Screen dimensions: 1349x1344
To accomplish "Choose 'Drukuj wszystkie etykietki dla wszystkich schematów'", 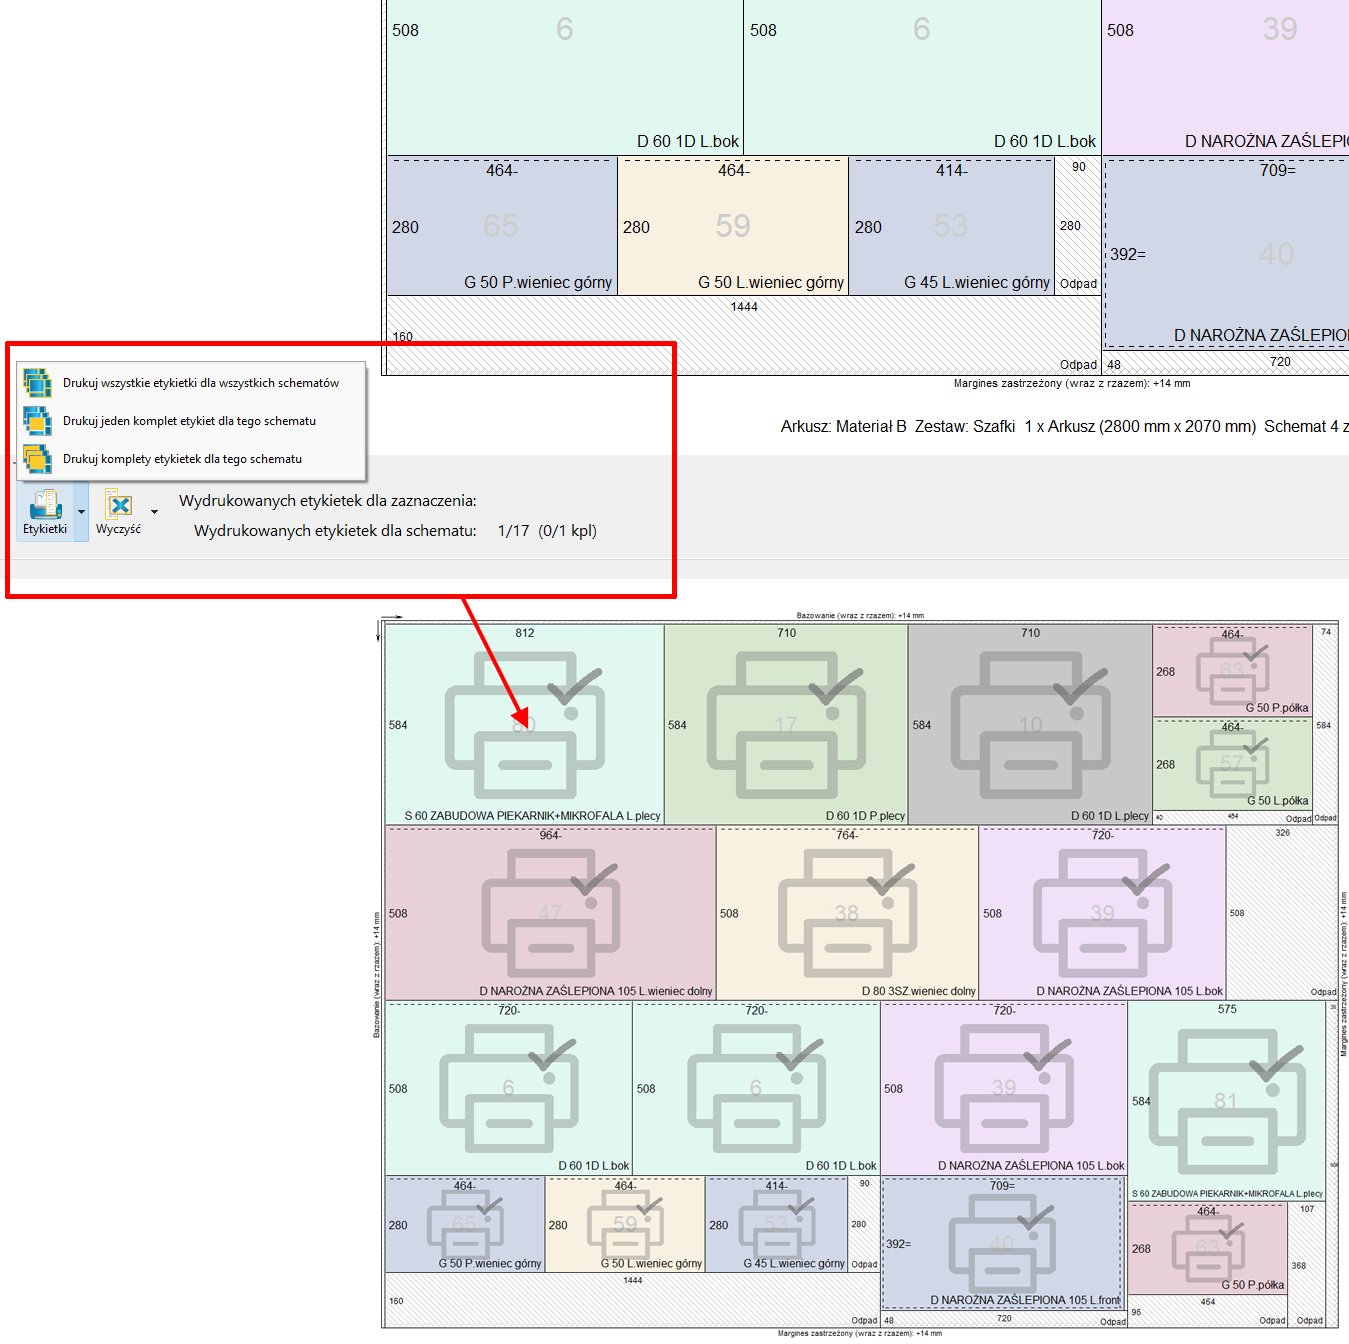I will click(x=200, y=383).
